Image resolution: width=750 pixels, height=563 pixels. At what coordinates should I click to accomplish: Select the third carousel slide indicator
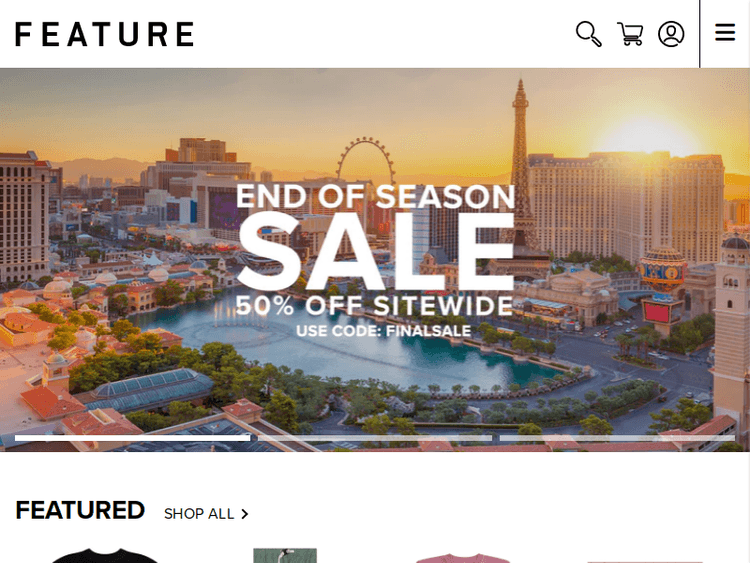(x=618, y=438)
